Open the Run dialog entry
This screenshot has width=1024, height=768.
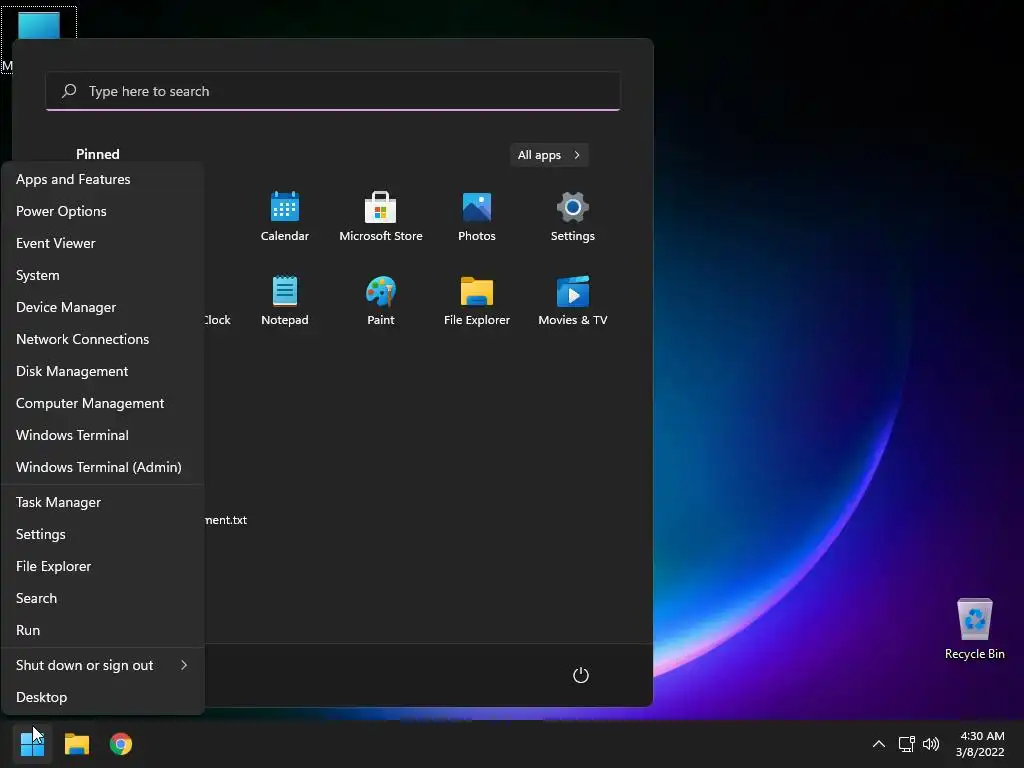103,630
